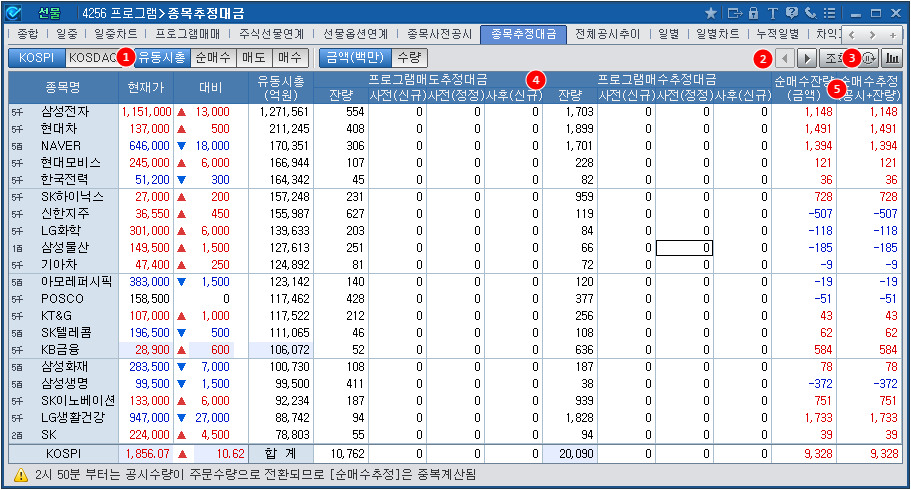
Task: Open help with the question bubble icon
Action: (x=791, y=13)
